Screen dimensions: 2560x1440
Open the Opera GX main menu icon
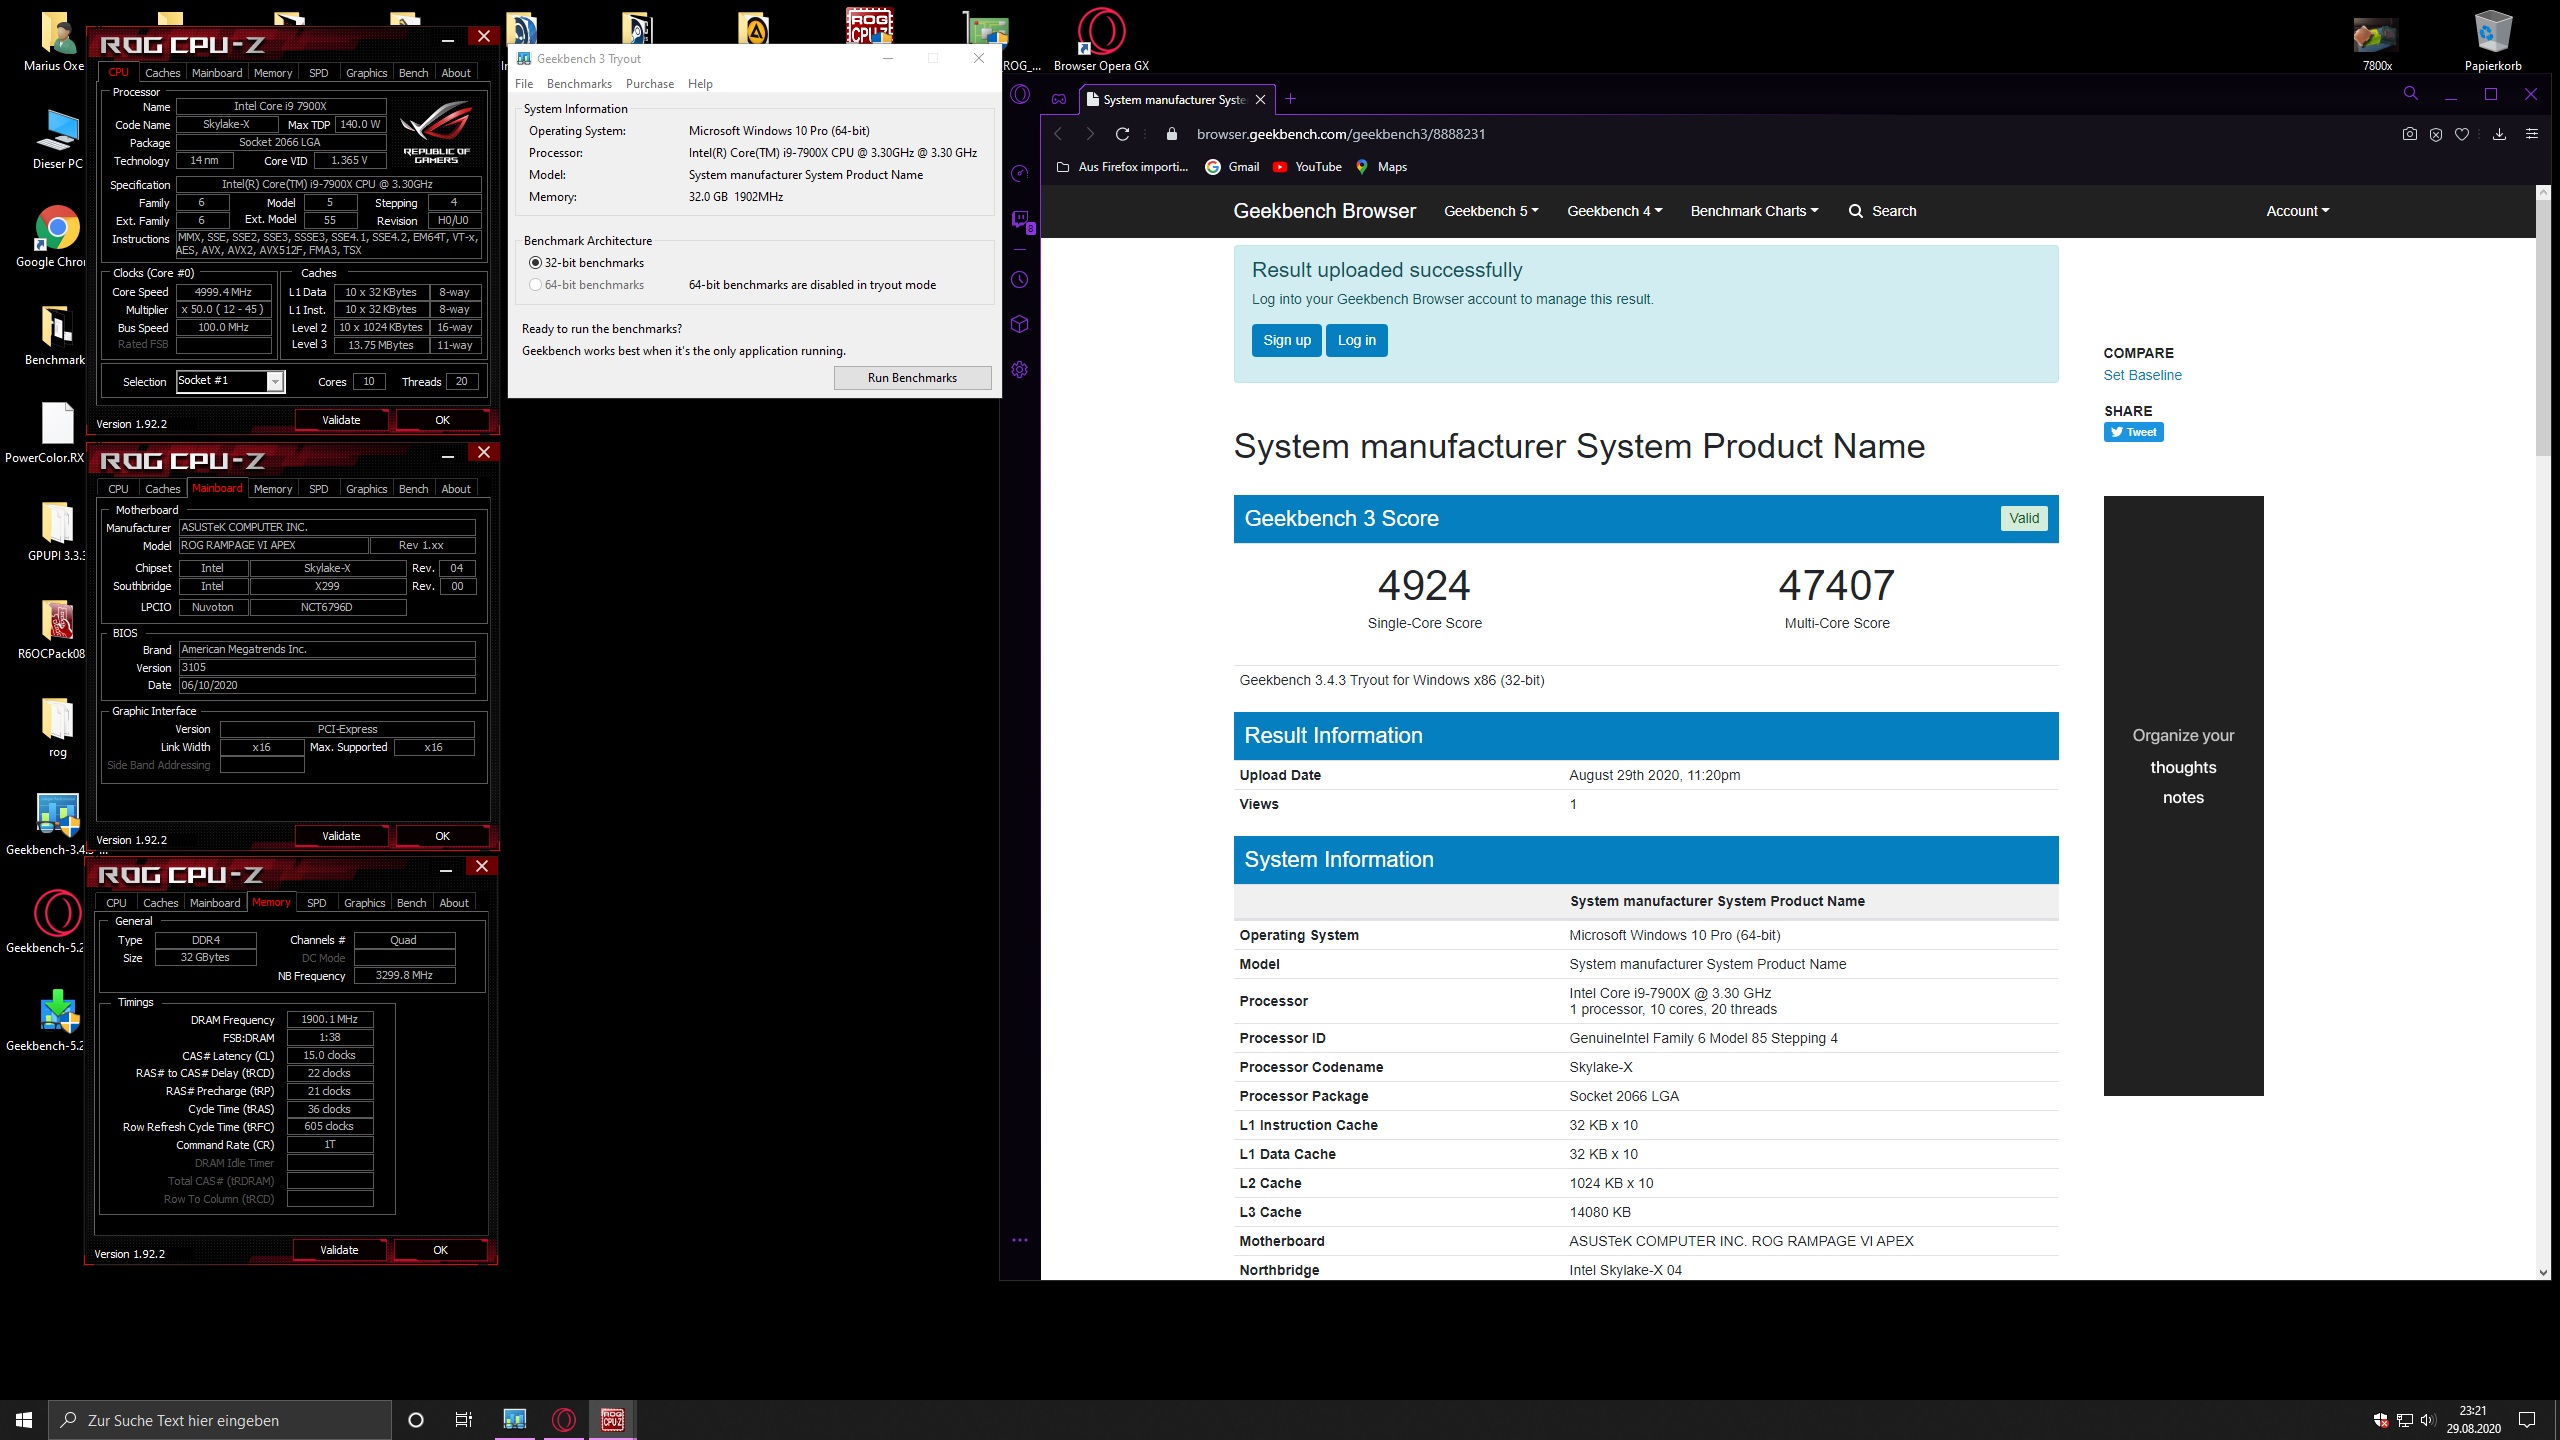tap(1020, 95)
